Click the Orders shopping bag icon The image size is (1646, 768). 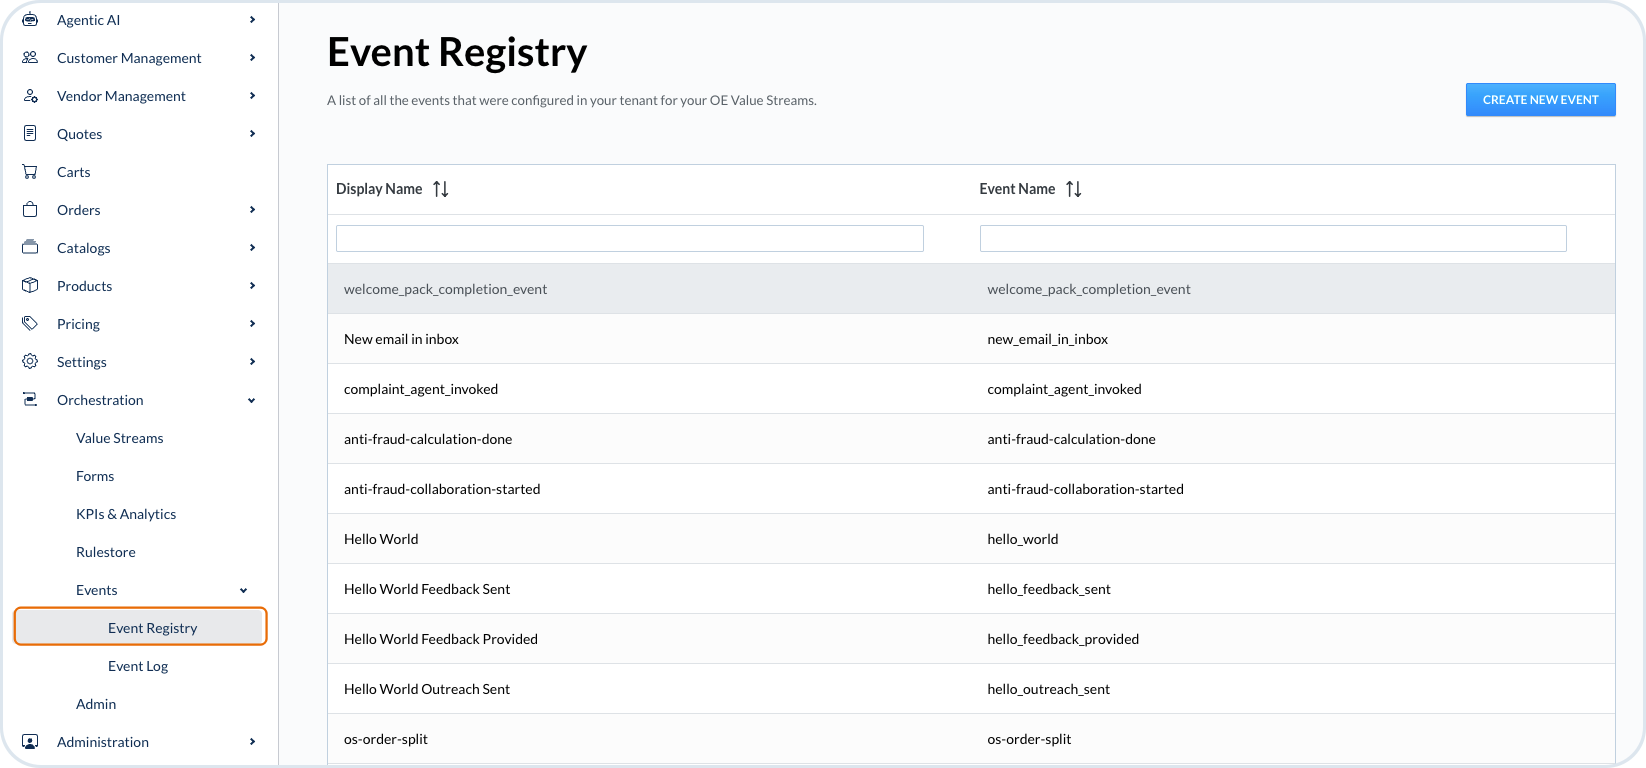[x=30, y=210]
